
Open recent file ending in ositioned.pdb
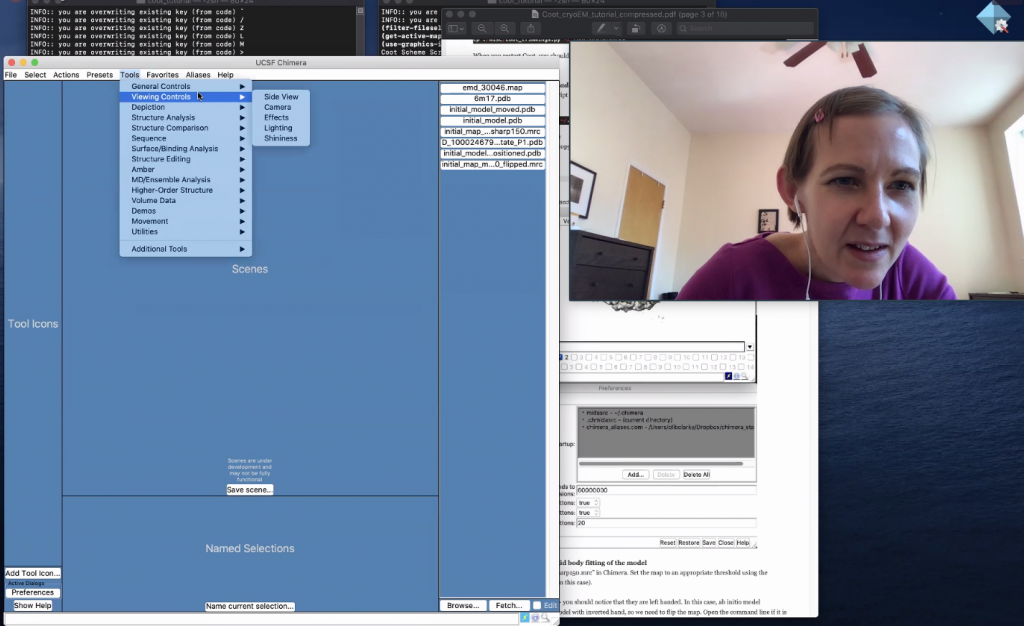click(492, 153)
